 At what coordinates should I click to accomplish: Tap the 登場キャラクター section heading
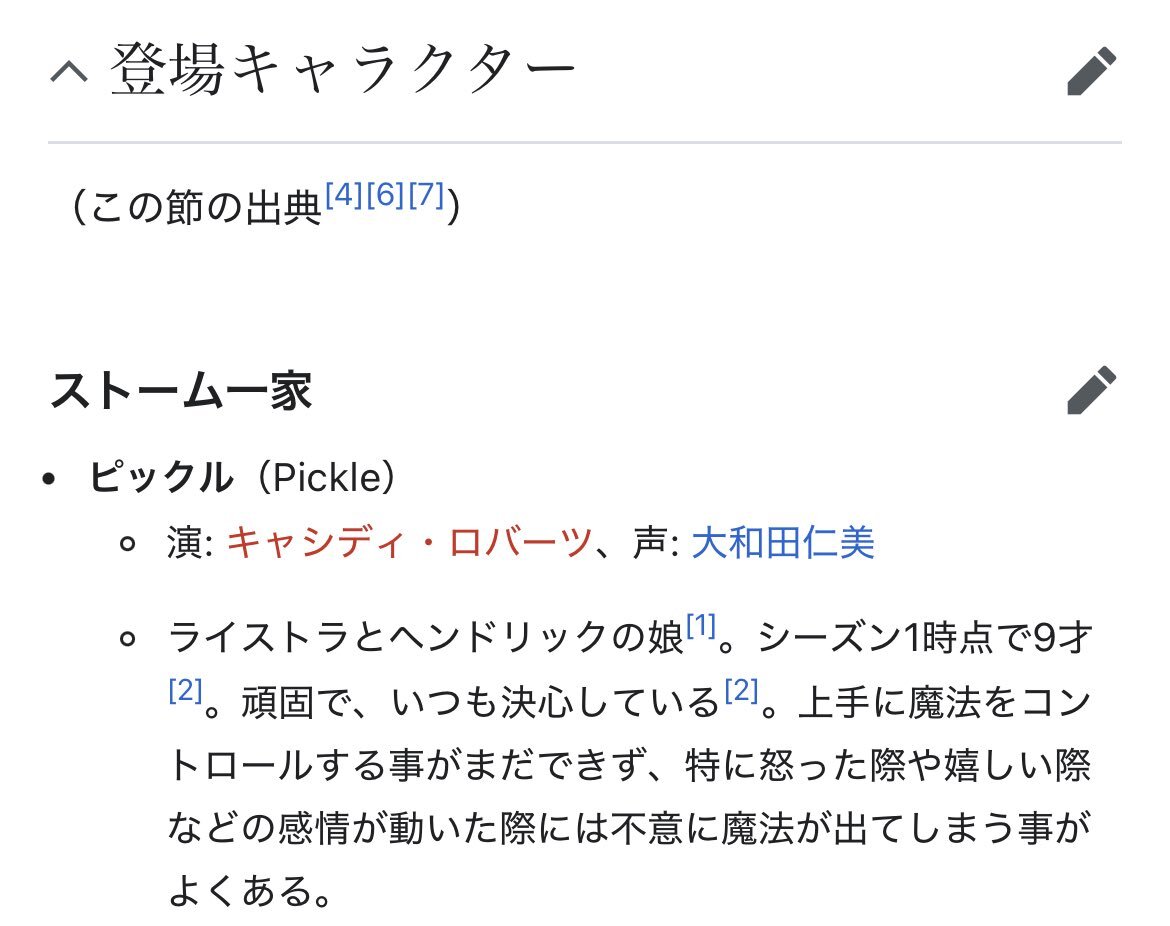click(343, 70)
